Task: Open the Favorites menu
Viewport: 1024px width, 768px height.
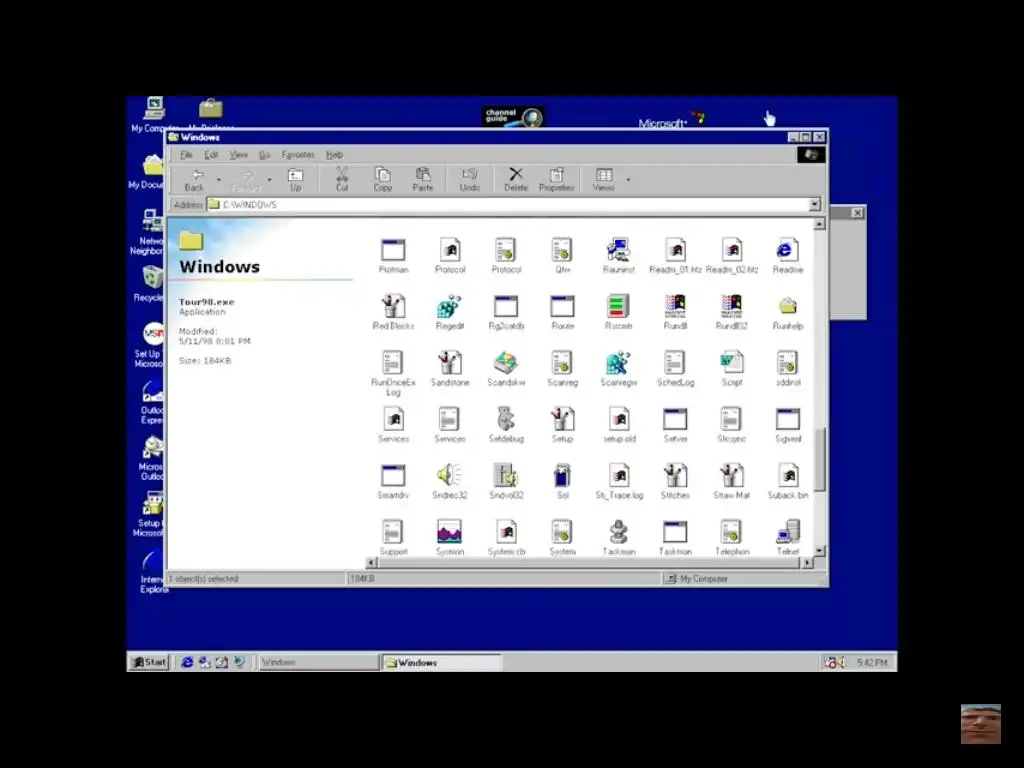Action: [298, 155]
